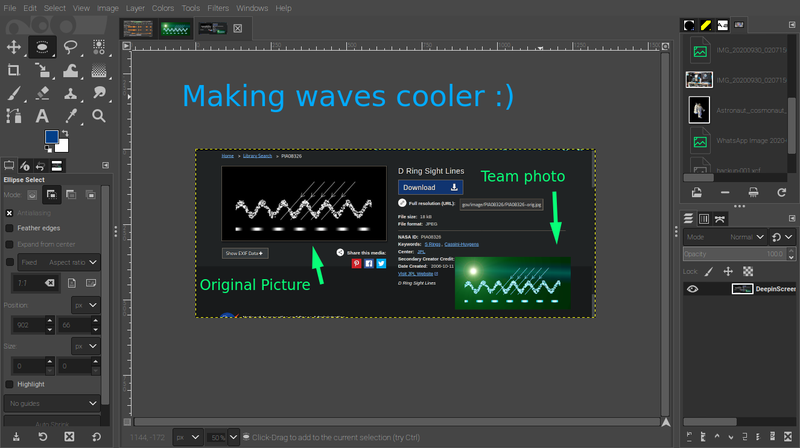Open the Select menu

point(55,8)
